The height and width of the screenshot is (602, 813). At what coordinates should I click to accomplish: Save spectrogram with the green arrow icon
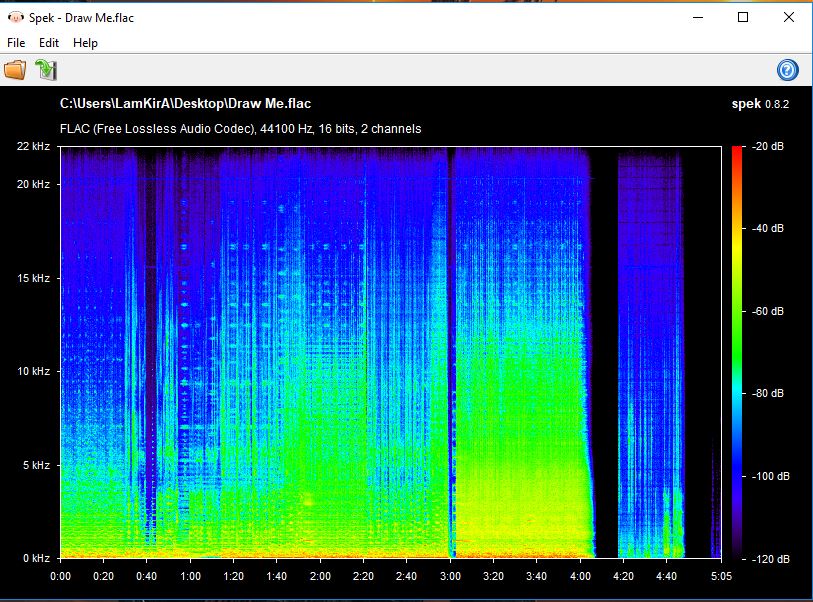(x=46, y=69)
